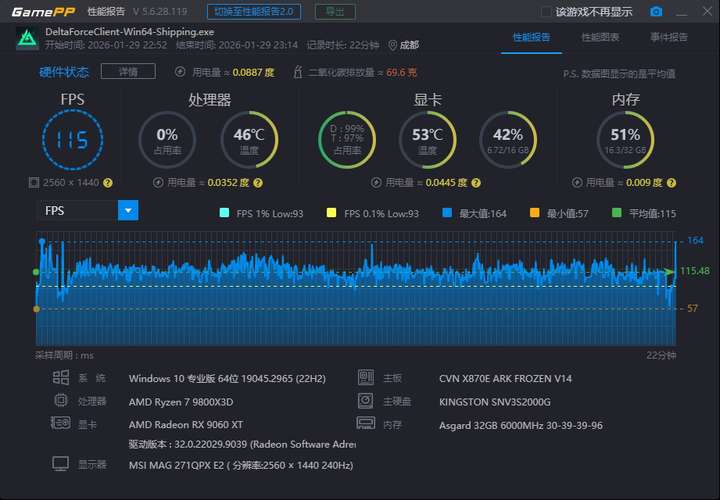
Task: Click the memory module icon
Action: coord(366,423)
